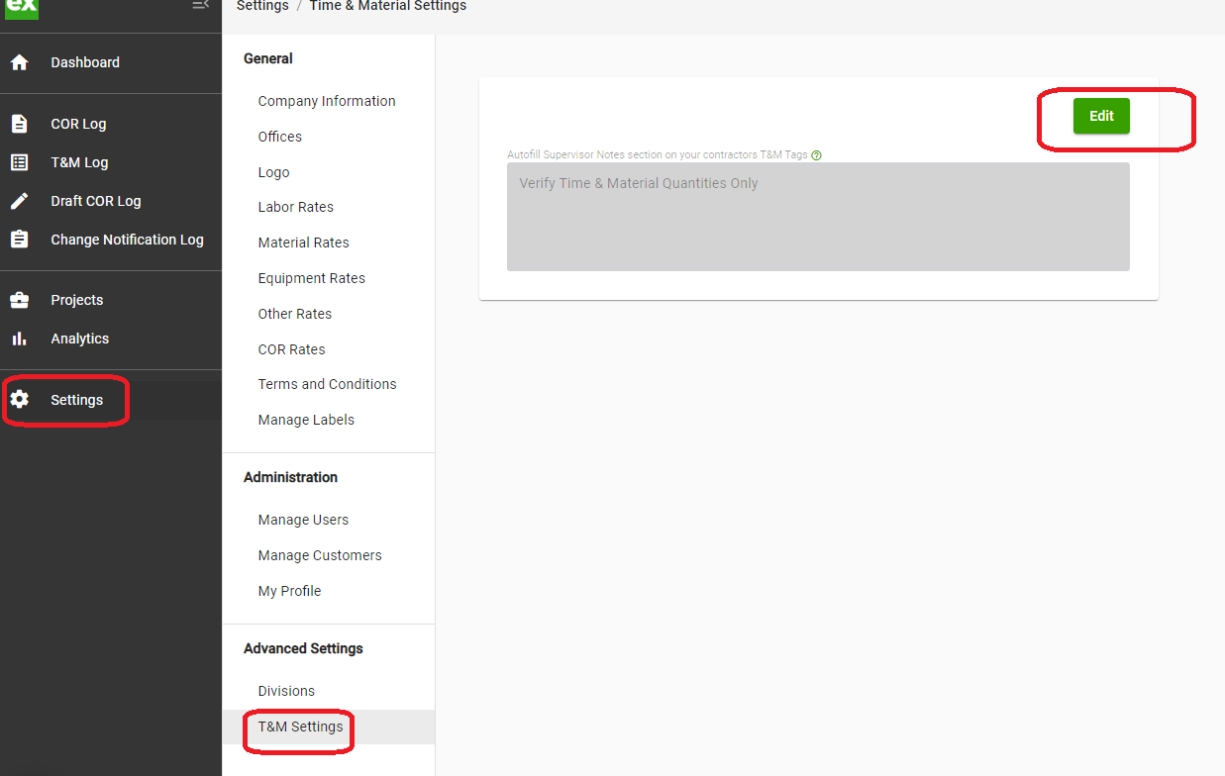Click the help icon beside Autofill label

[817, 155]
